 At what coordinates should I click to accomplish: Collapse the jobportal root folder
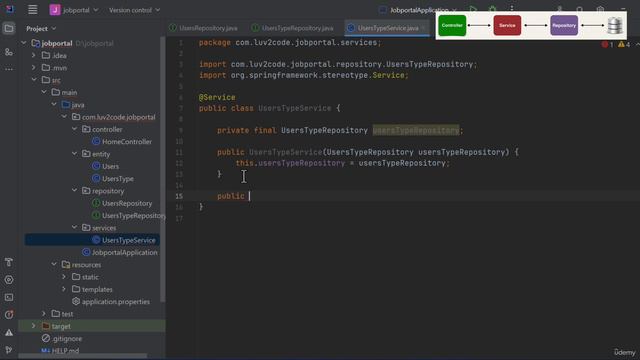pyautogui.click(x=24, y=43)
